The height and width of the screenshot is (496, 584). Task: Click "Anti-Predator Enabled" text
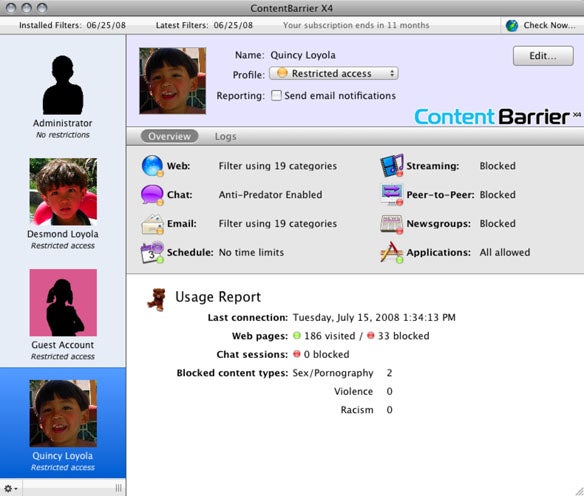tap(270, 194)
